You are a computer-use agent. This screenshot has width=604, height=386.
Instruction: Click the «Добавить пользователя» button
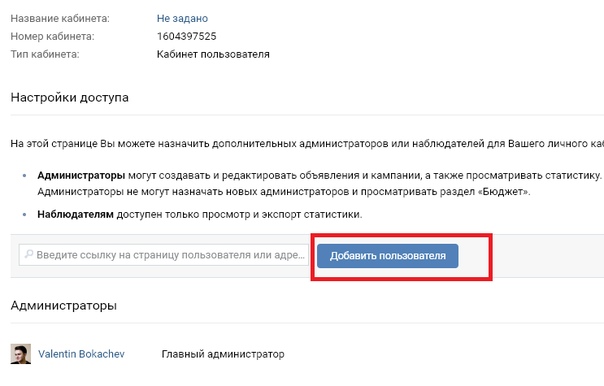click(x=388, y=256)
